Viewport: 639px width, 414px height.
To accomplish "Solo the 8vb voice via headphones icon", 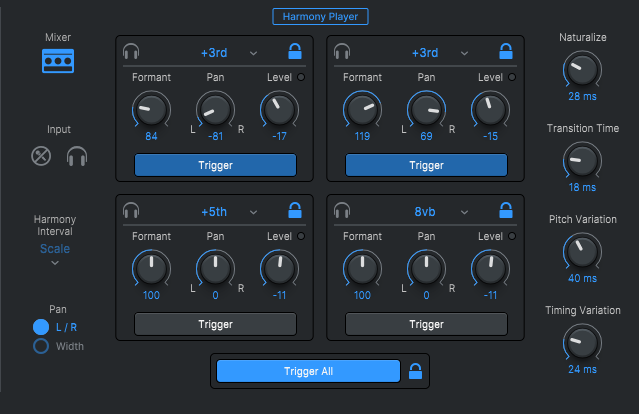I will pyautogui.click(x=342, y=211).
